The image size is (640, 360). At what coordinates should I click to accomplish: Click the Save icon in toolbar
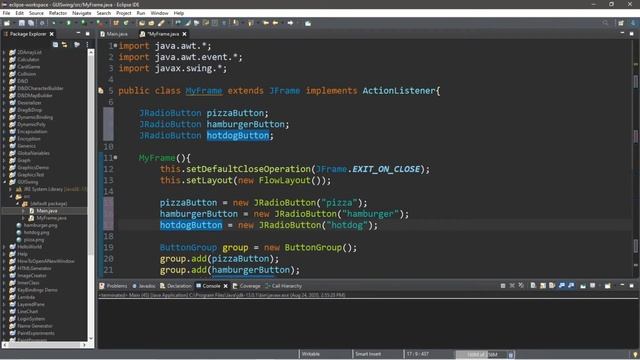22,23
